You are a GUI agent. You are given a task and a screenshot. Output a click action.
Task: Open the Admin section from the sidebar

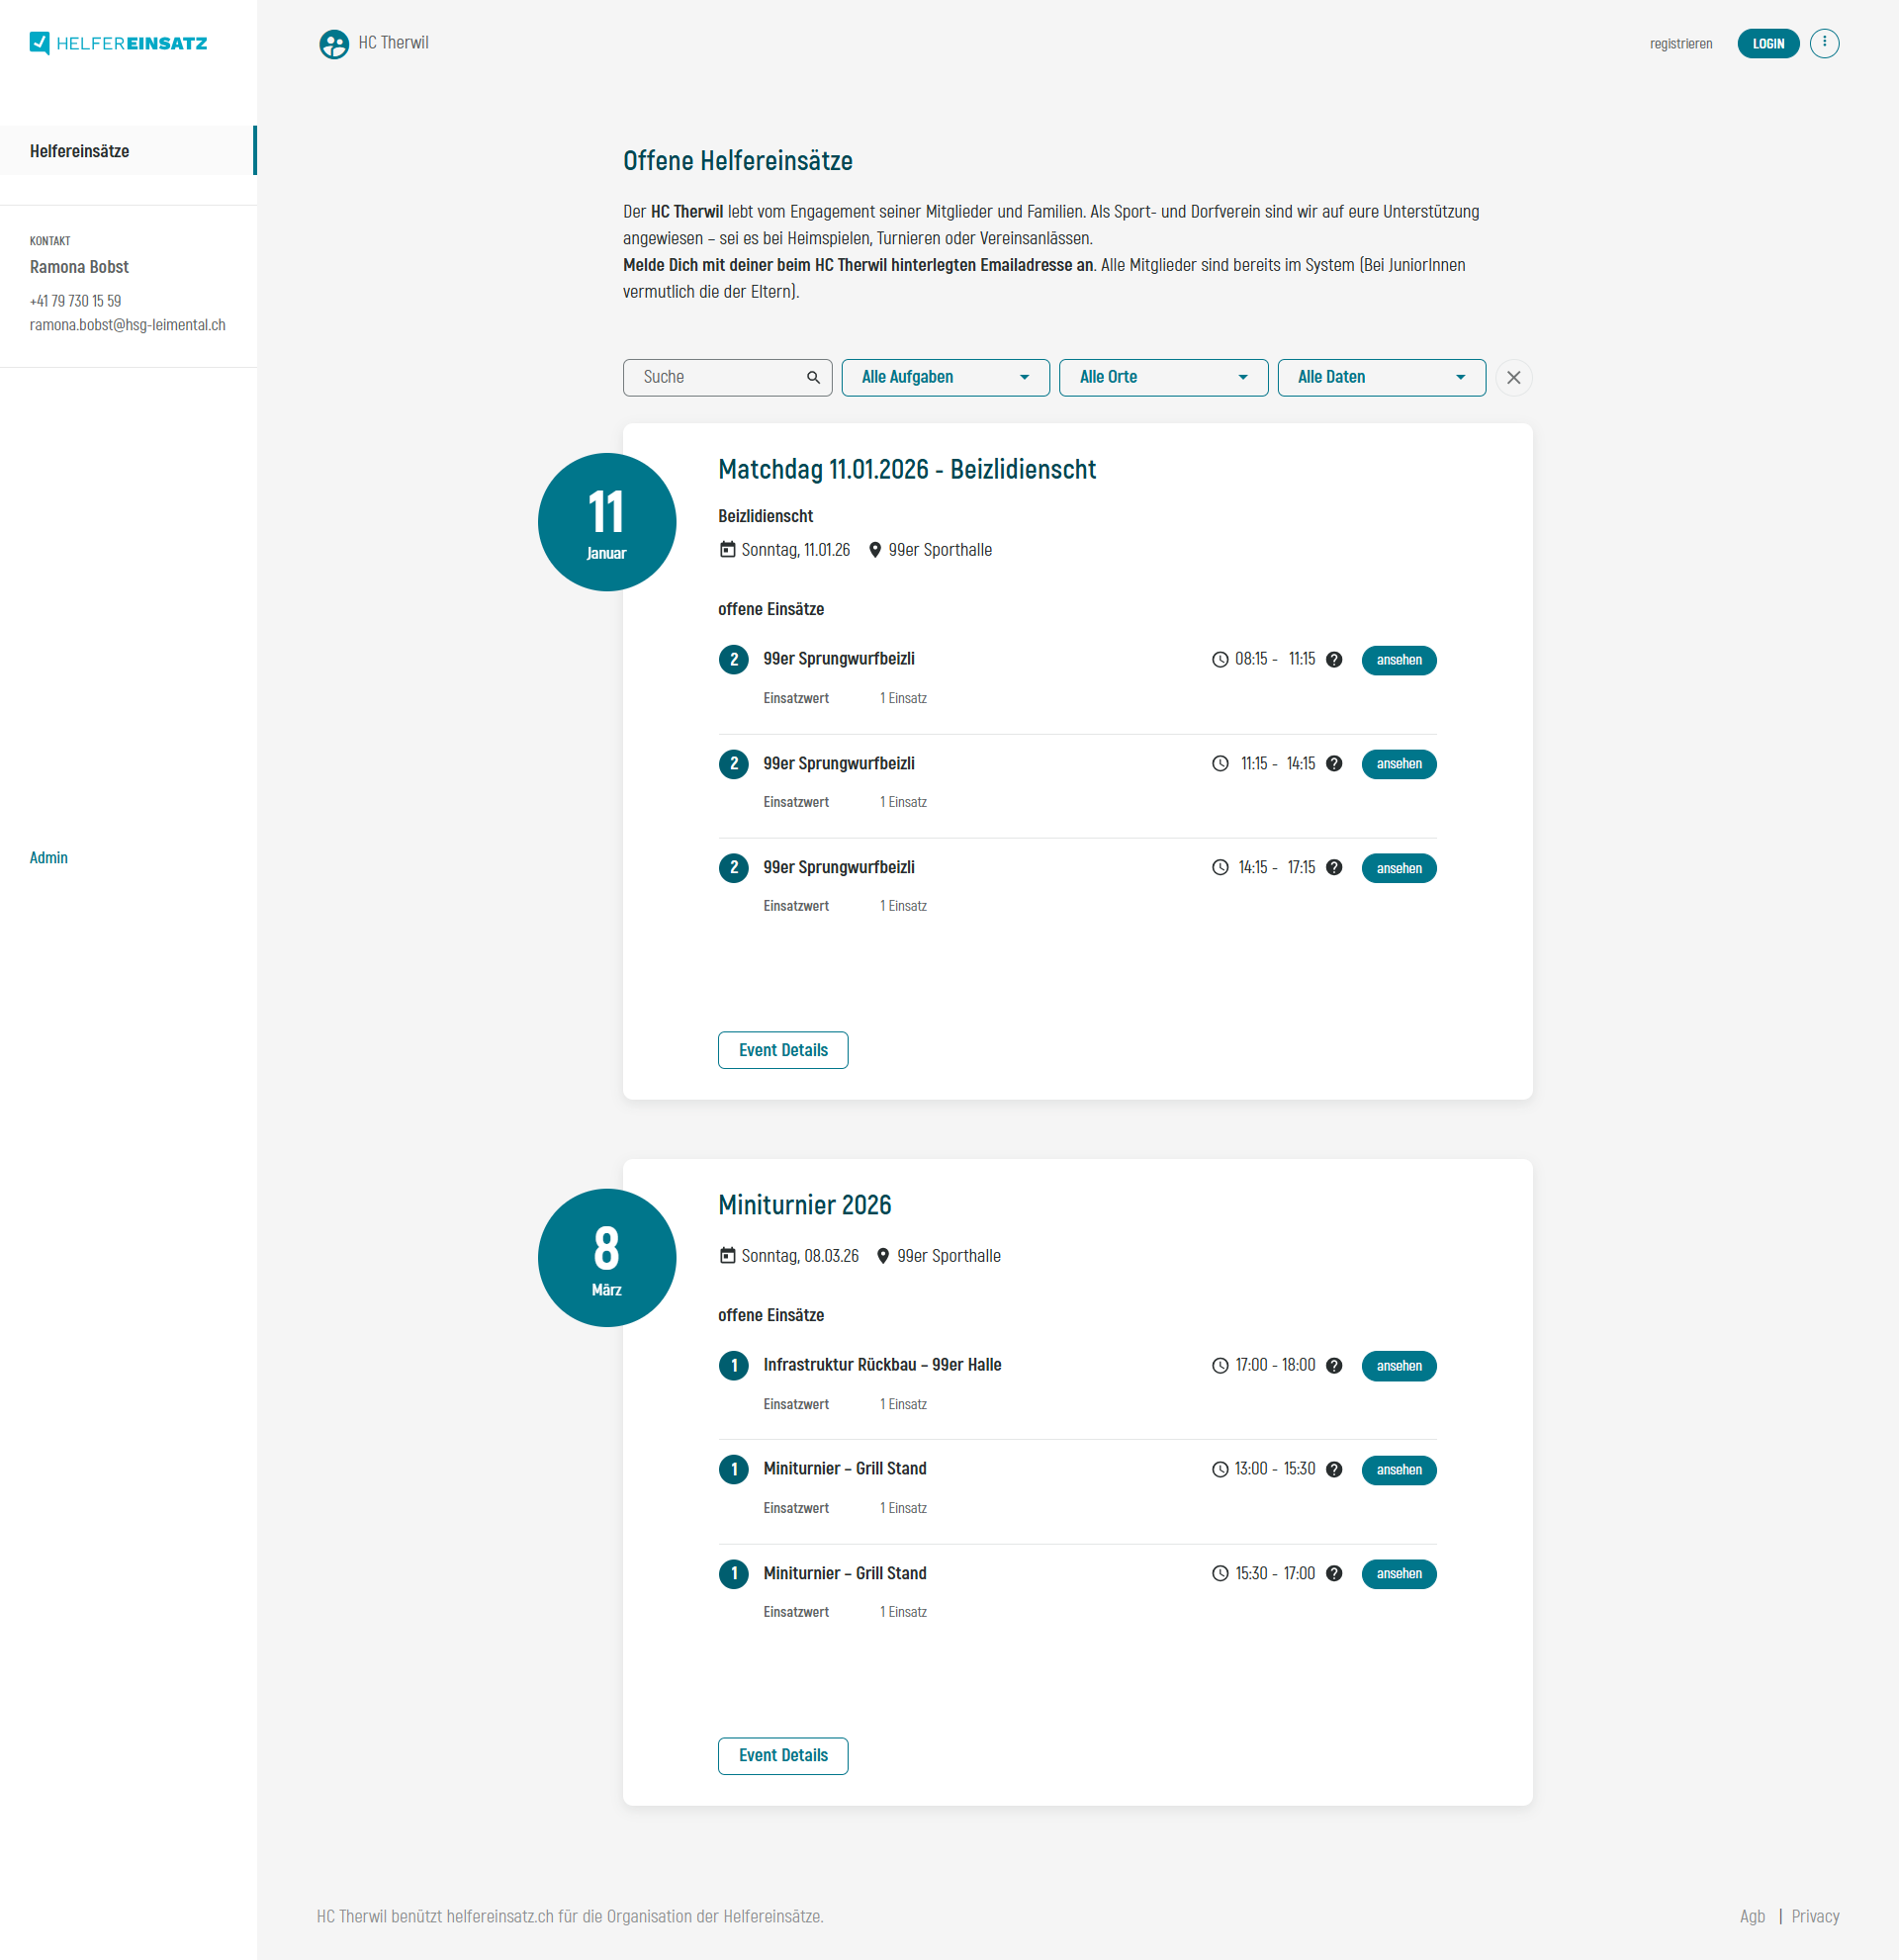pyautogui.click(x=48, y=857)
